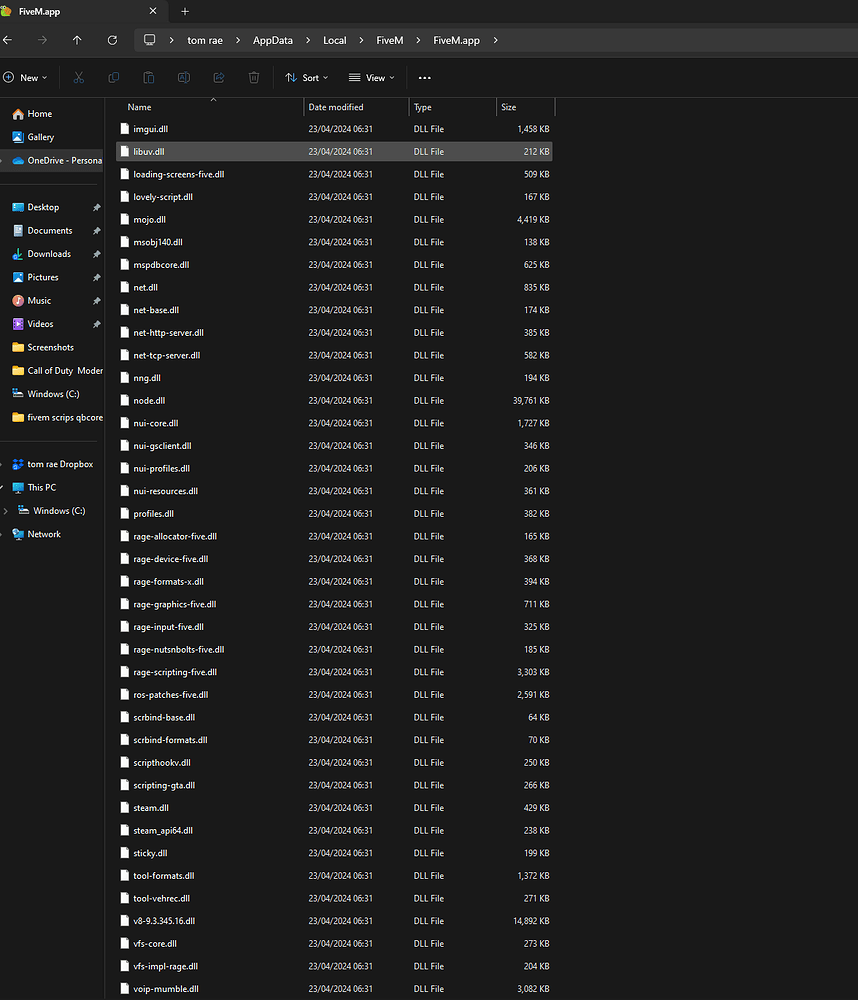This screenshot has height=1000, width=858.
Task: Click the Rename icon in the toolbar
Action: pyautogui.click(x=183, y=77)
